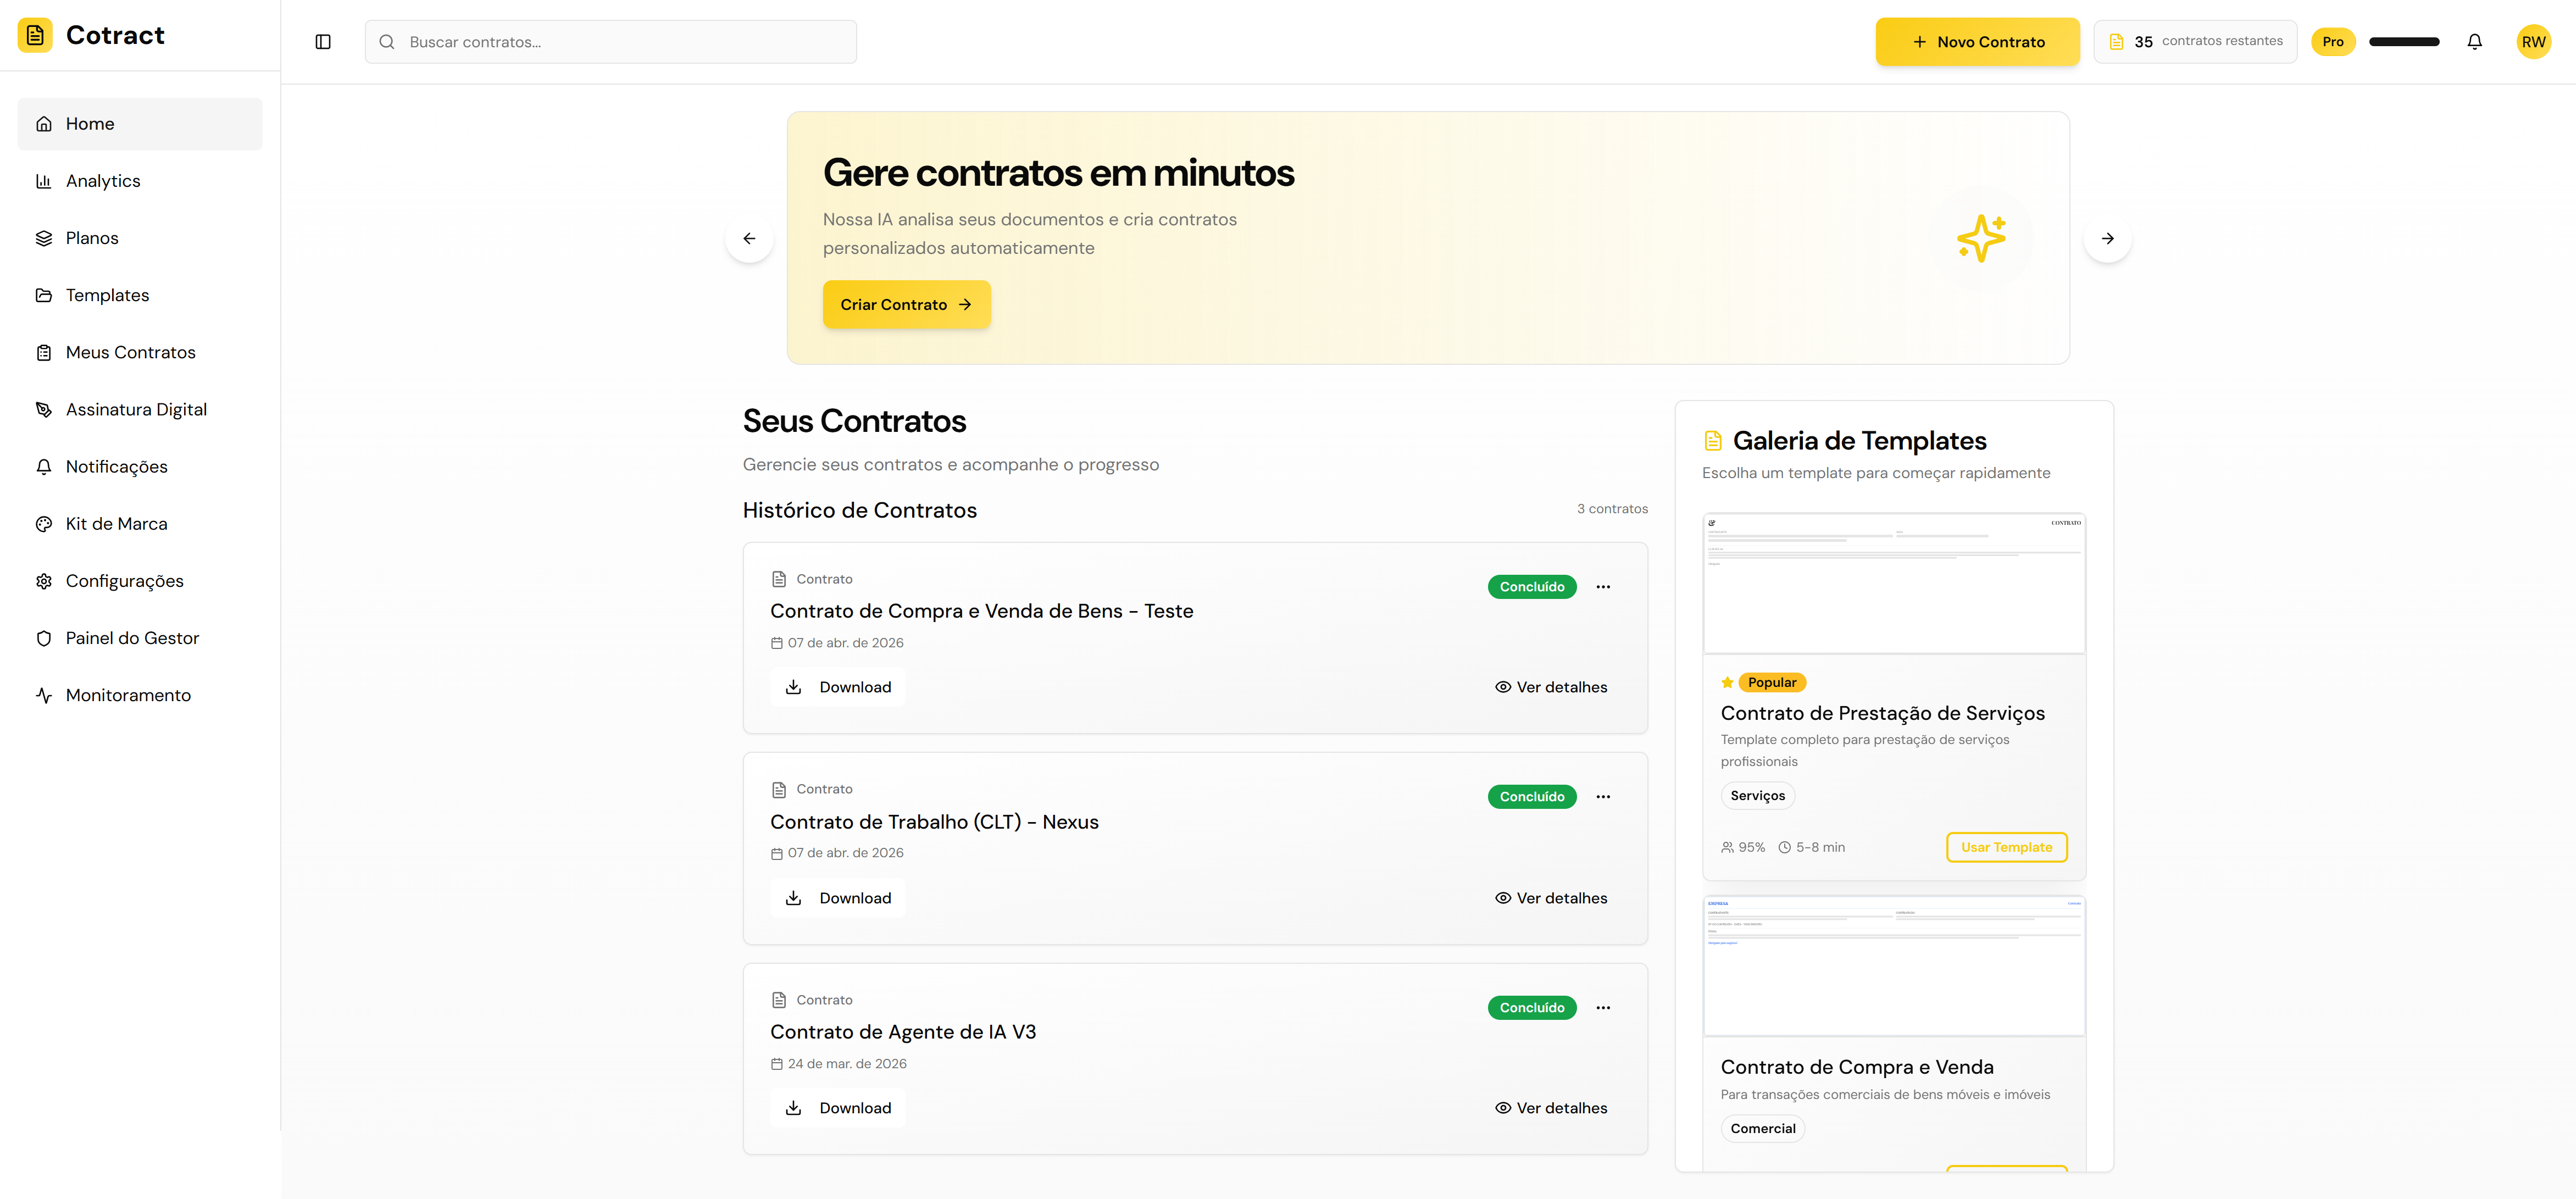Open Meus Contratos from sidebar

tap(130, 352)
